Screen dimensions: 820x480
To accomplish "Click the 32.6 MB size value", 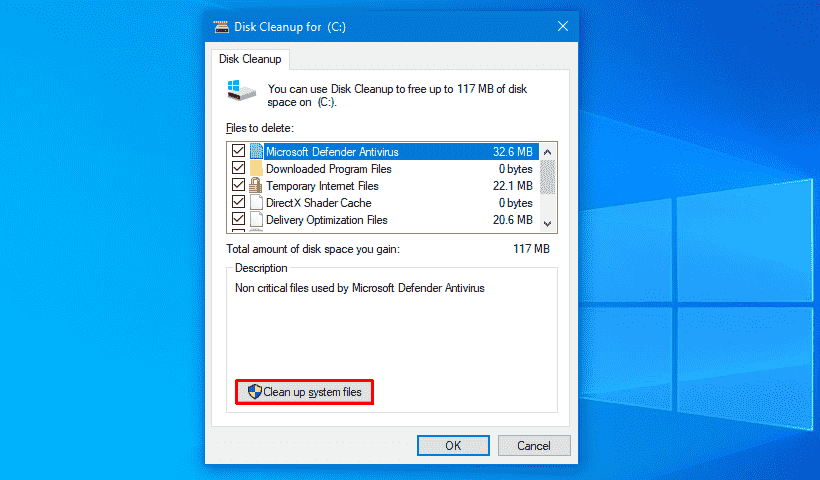I will (512, 152).
